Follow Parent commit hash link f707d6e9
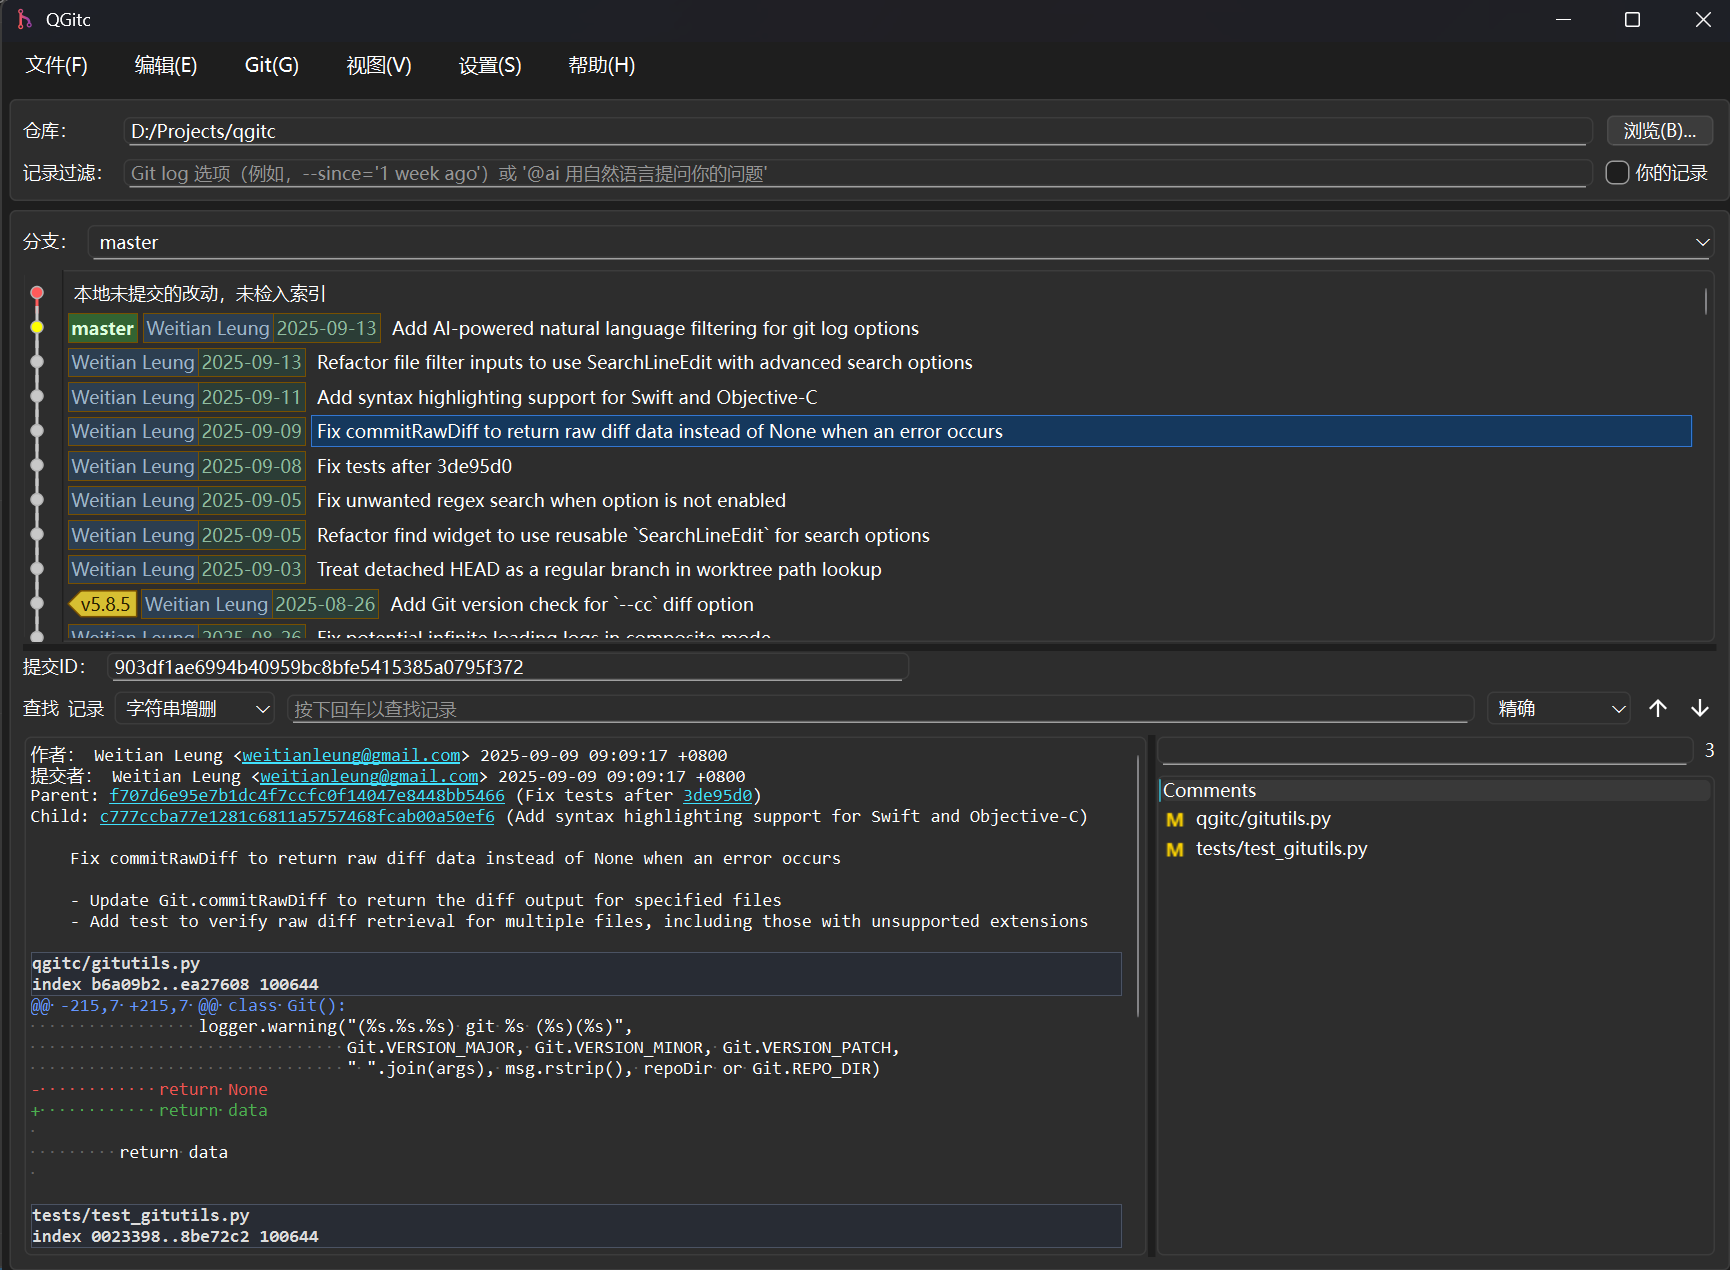Screen dimensions: 1730x1270 point(307,796)
